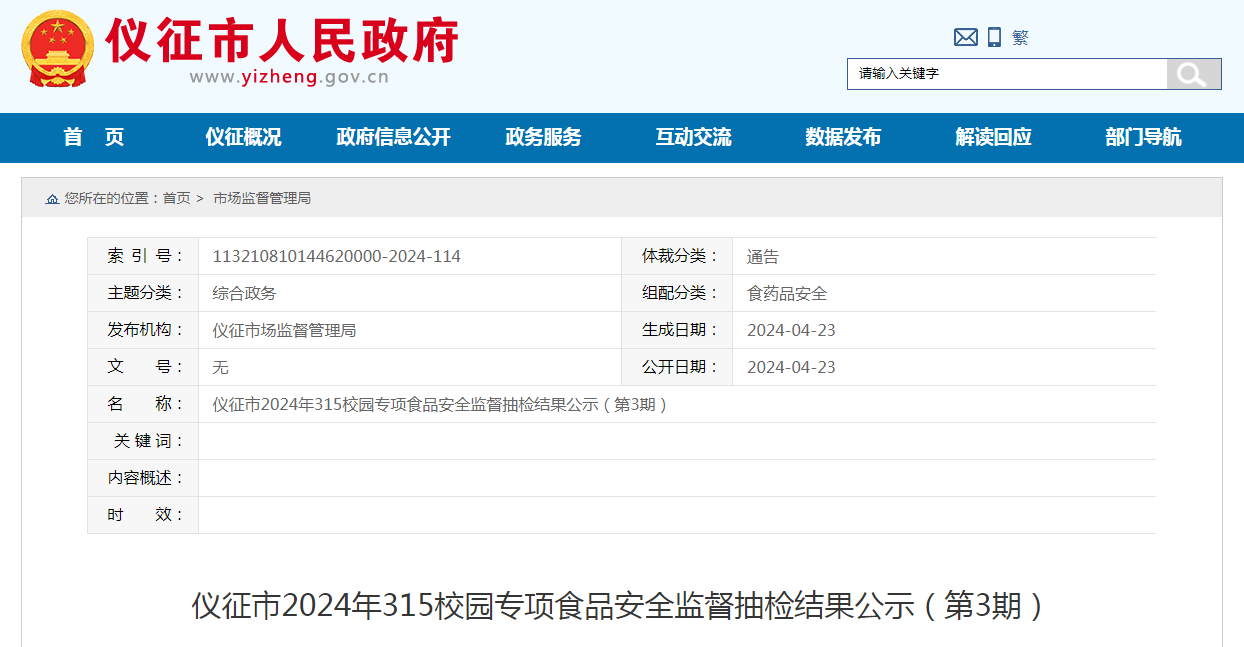Open the 仪征概况 navigation tab
1244x647 pixels.
(x=243, y=137)
